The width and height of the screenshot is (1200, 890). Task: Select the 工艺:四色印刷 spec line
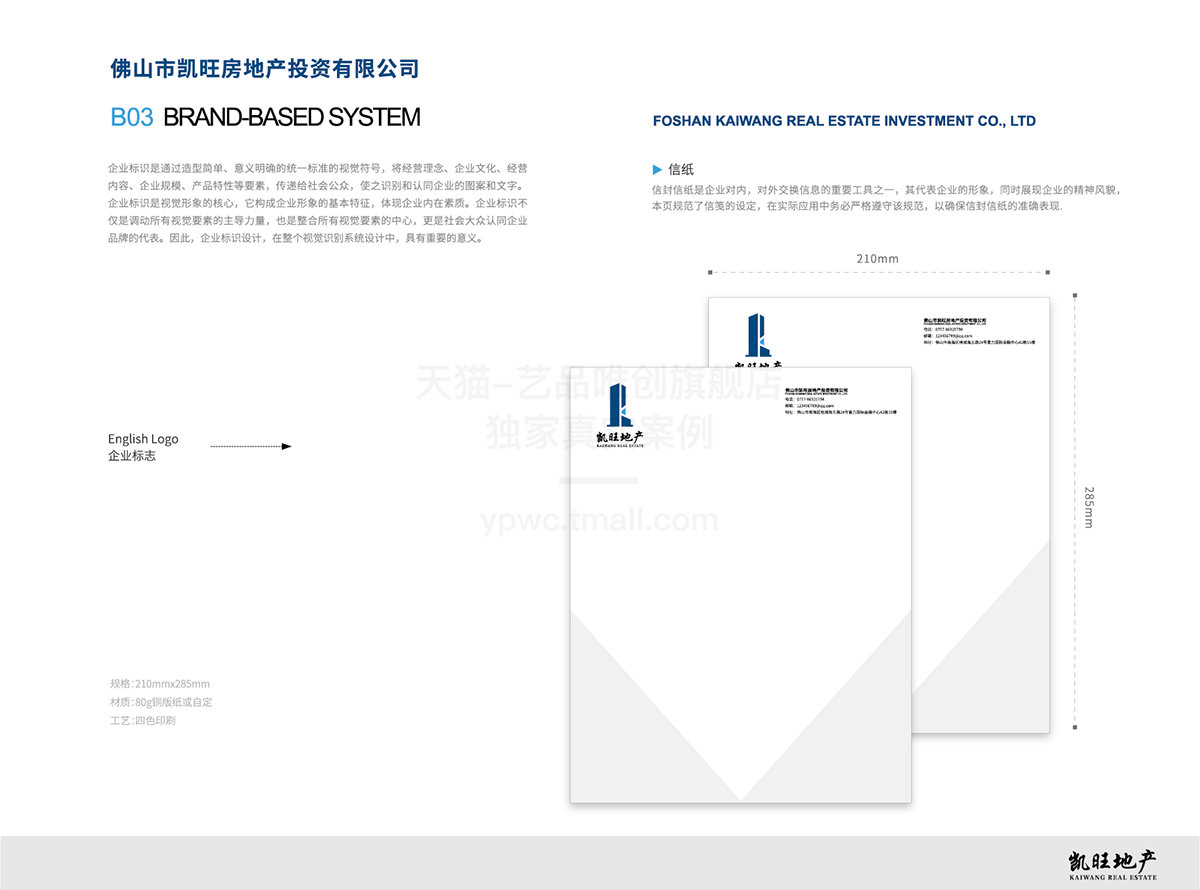click(x=143, y=720)
